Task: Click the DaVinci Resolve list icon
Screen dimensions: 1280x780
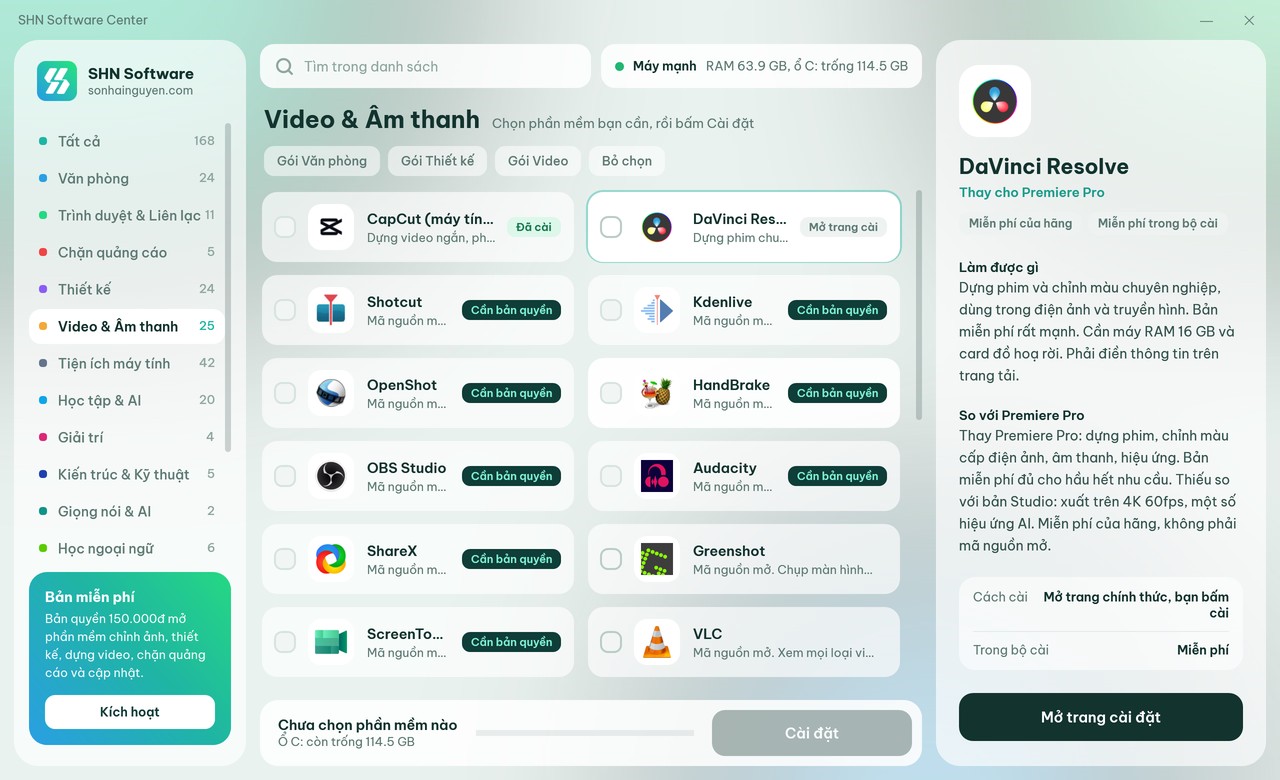Action: [657, 227]
